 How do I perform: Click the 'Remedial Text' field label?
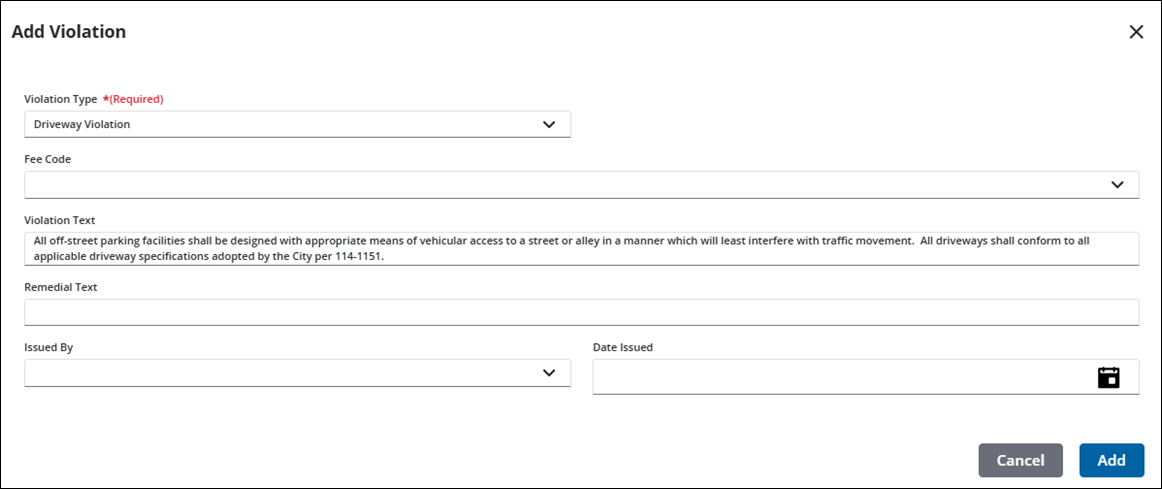(x=61, y=287)
